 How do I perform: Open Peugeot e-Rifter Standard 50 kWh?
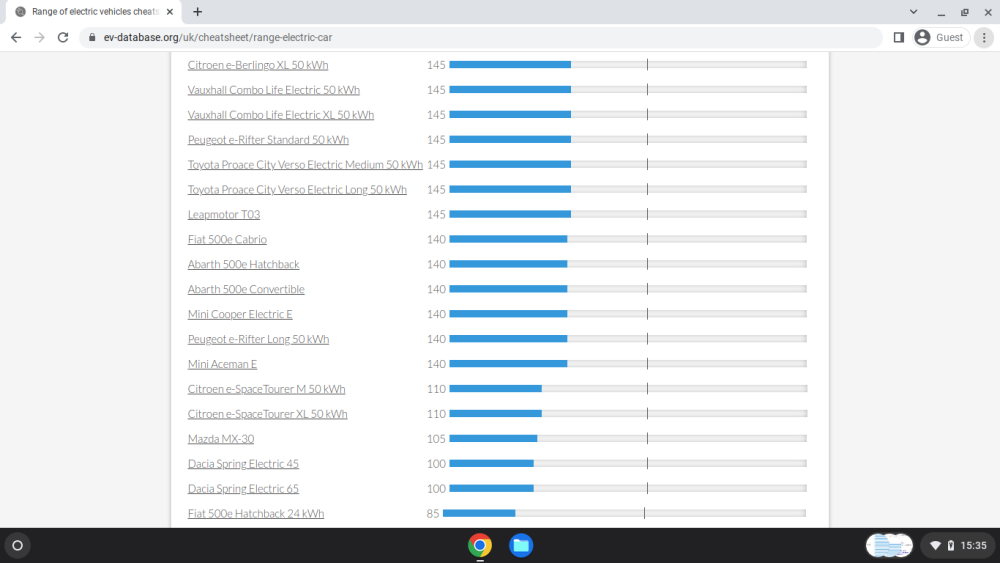(x=268, y=140)
